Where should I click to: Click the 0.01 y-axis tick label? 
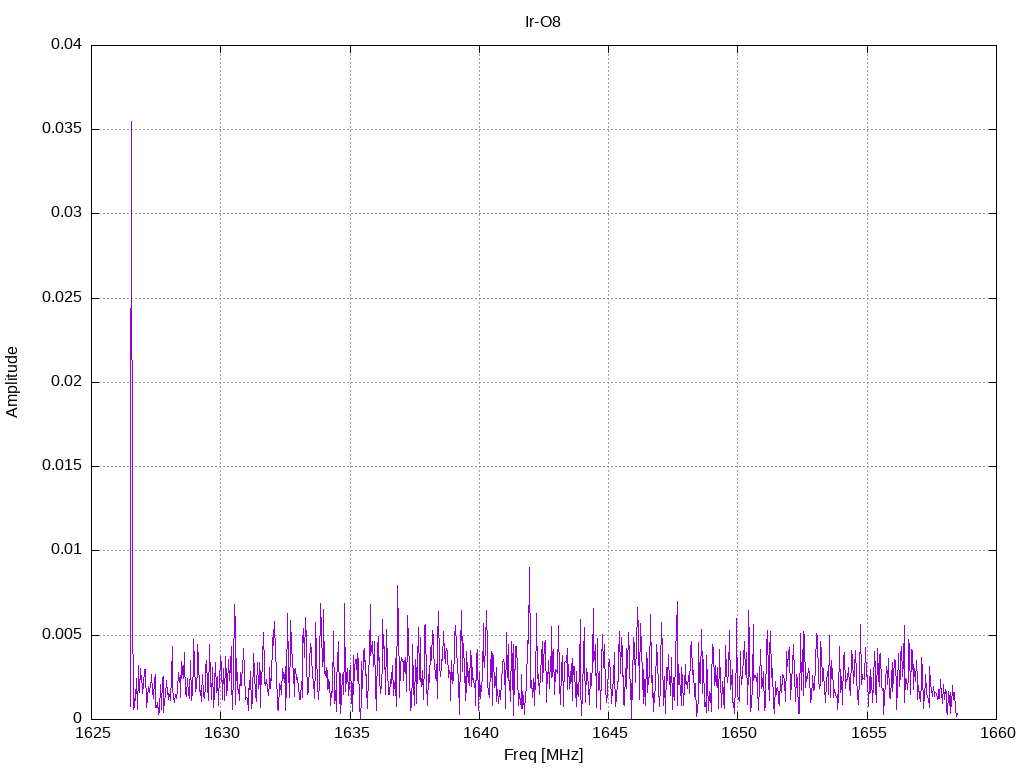pos(67,550)
